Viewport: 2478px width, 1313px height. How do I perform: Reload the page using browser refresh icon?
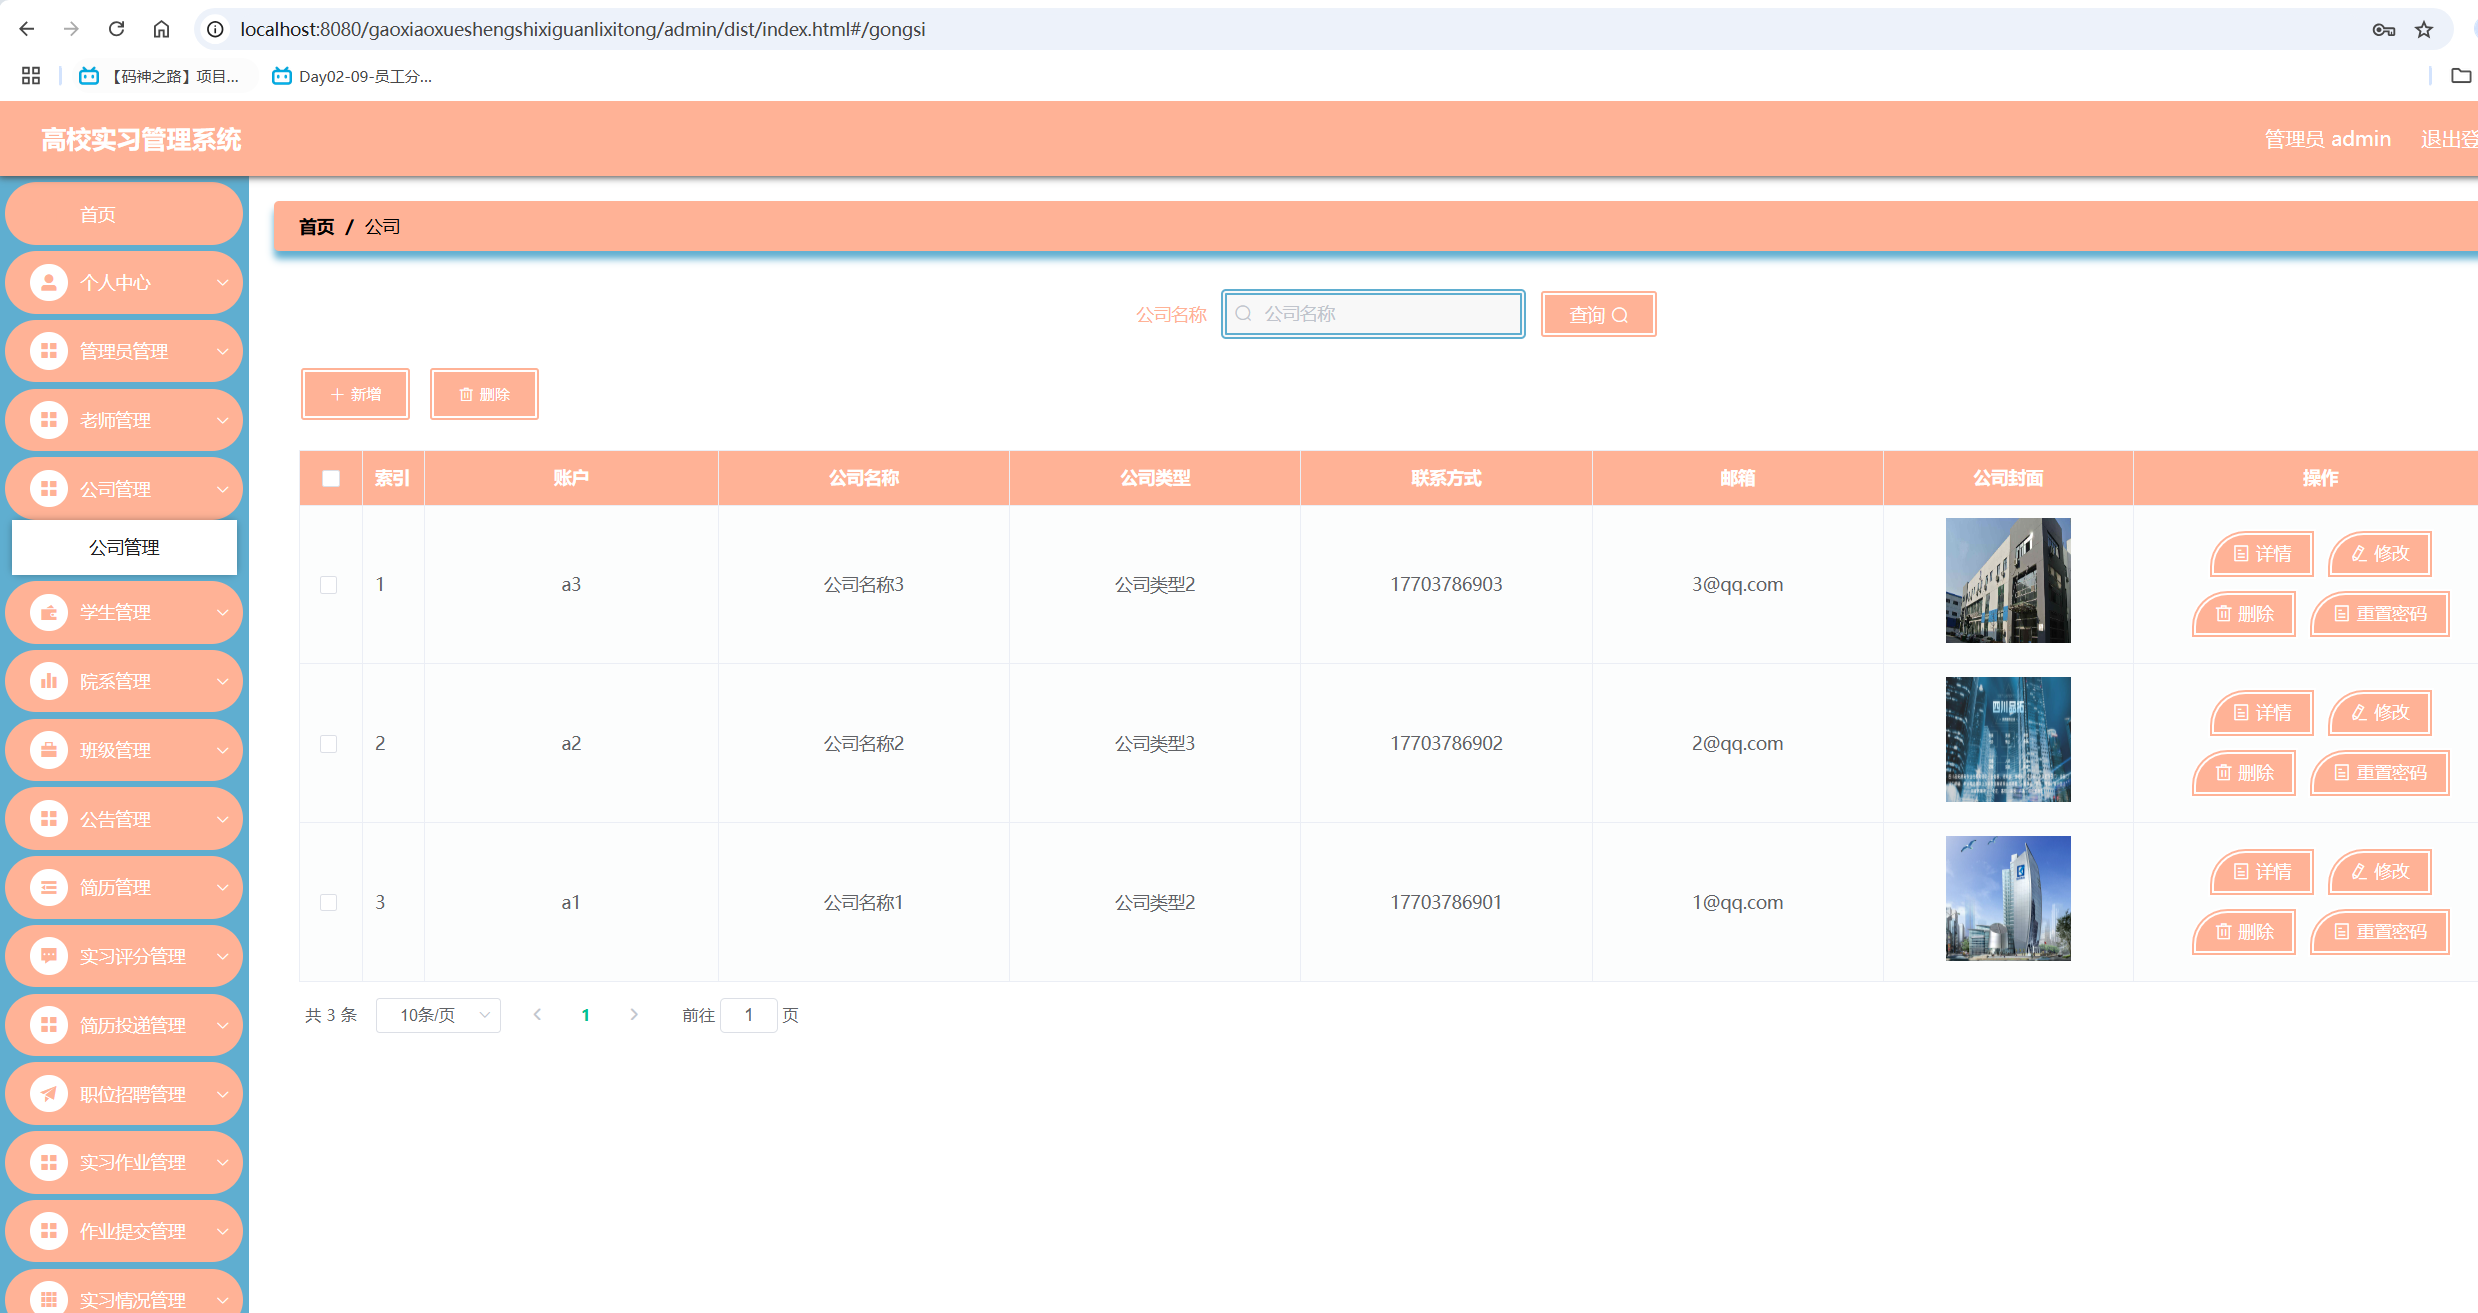coord(116,29)
